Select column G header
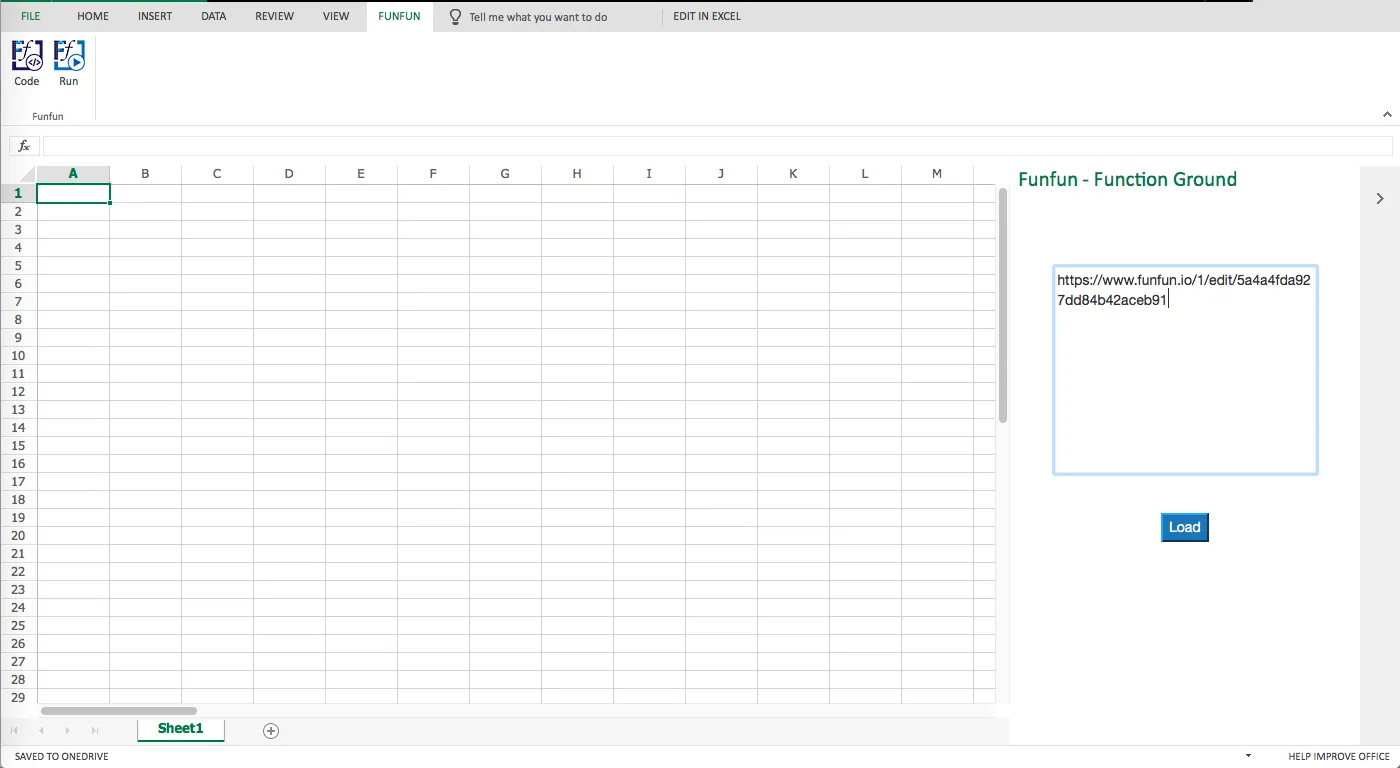Screen dimensions: 1400x768 click(x=505, y=174)
